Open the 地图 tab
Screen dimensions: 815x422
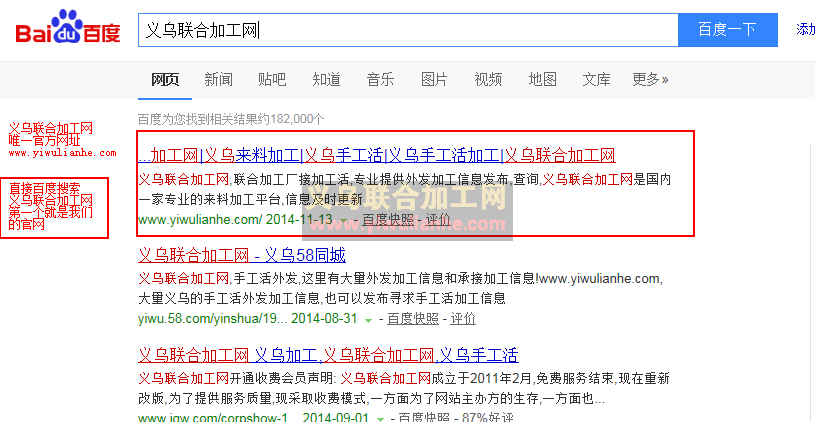pyautogui.click(x=543, y=80)
